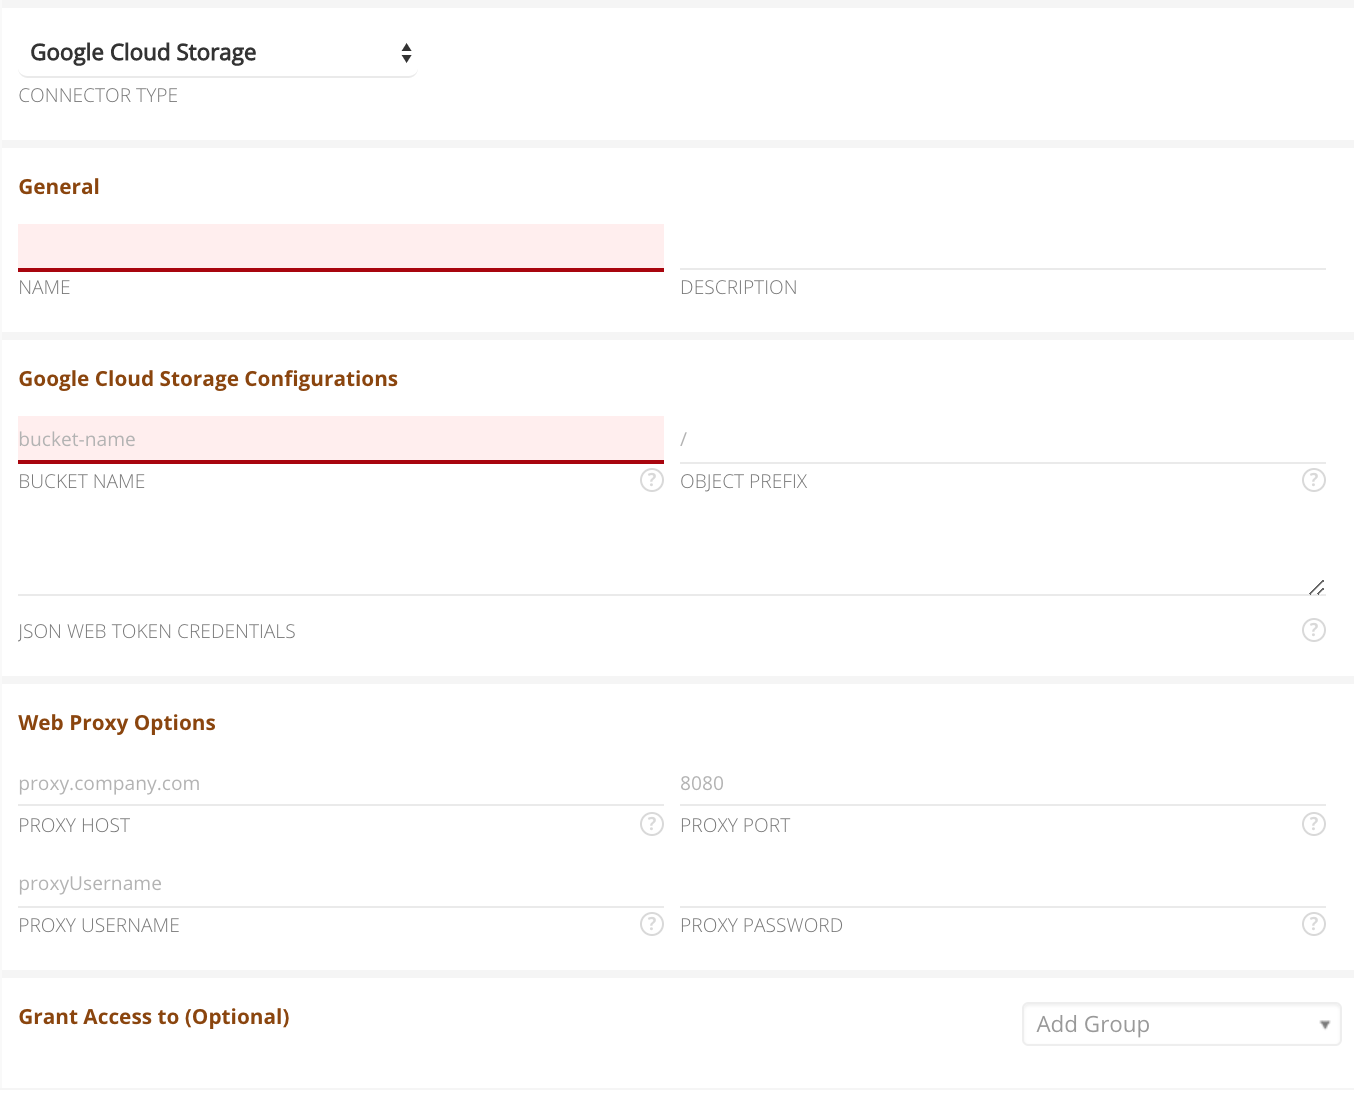Image resolution: width=1354 pixels, height=1094 pixels.
Task: Click the Proxy Password field
Action: point(1003,883)
